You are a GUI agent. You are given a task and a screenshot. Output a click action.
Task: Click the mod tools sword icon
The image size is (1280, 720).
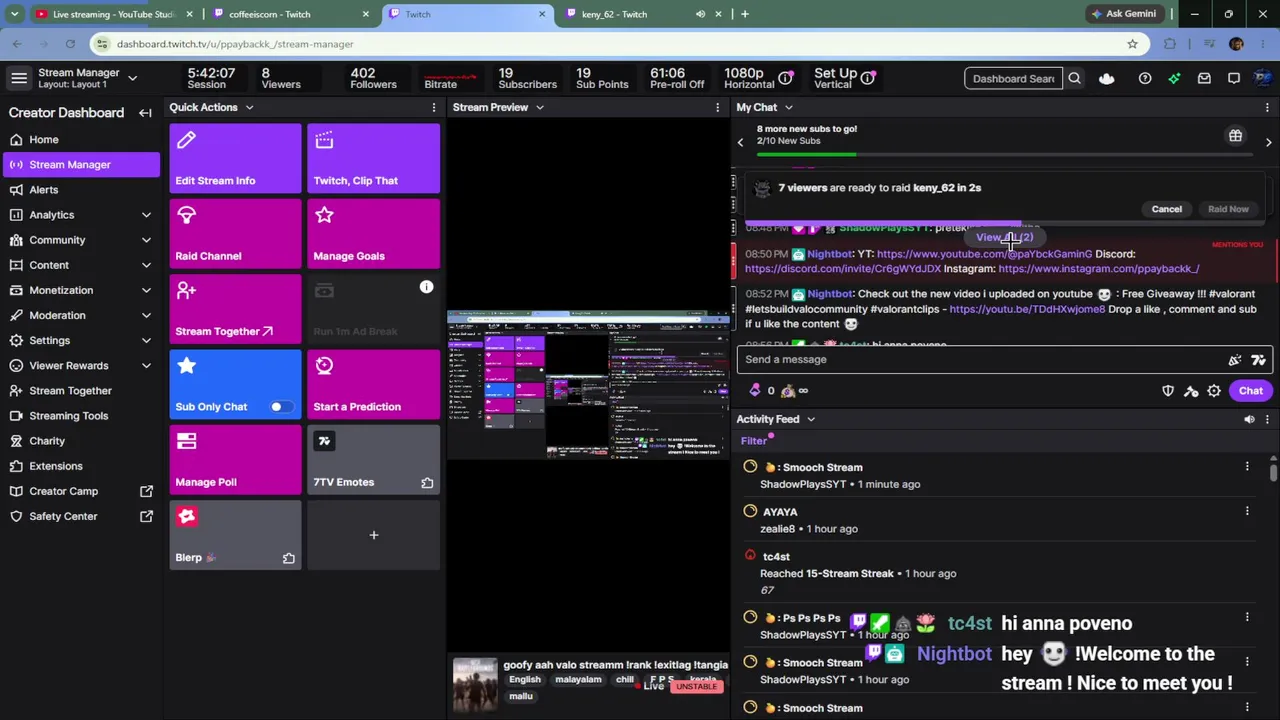coord(1191,391)
